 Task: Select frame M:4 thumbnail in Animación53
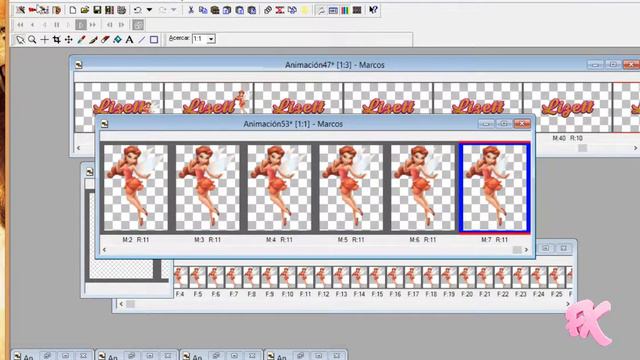(279, 188)
